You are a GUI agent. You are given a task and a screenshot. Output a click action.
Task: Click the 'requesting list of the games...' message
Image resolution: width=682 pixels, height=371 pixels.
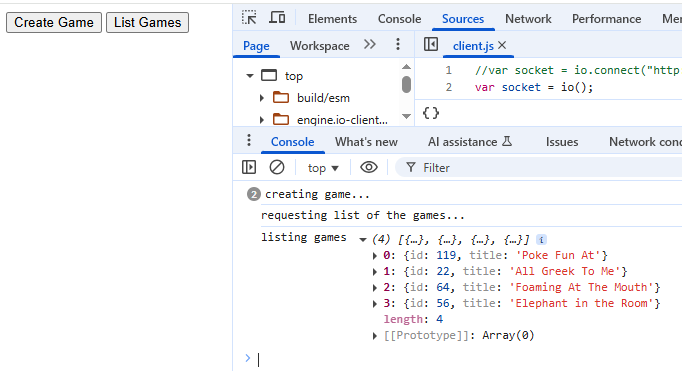[x=363, y=215]
